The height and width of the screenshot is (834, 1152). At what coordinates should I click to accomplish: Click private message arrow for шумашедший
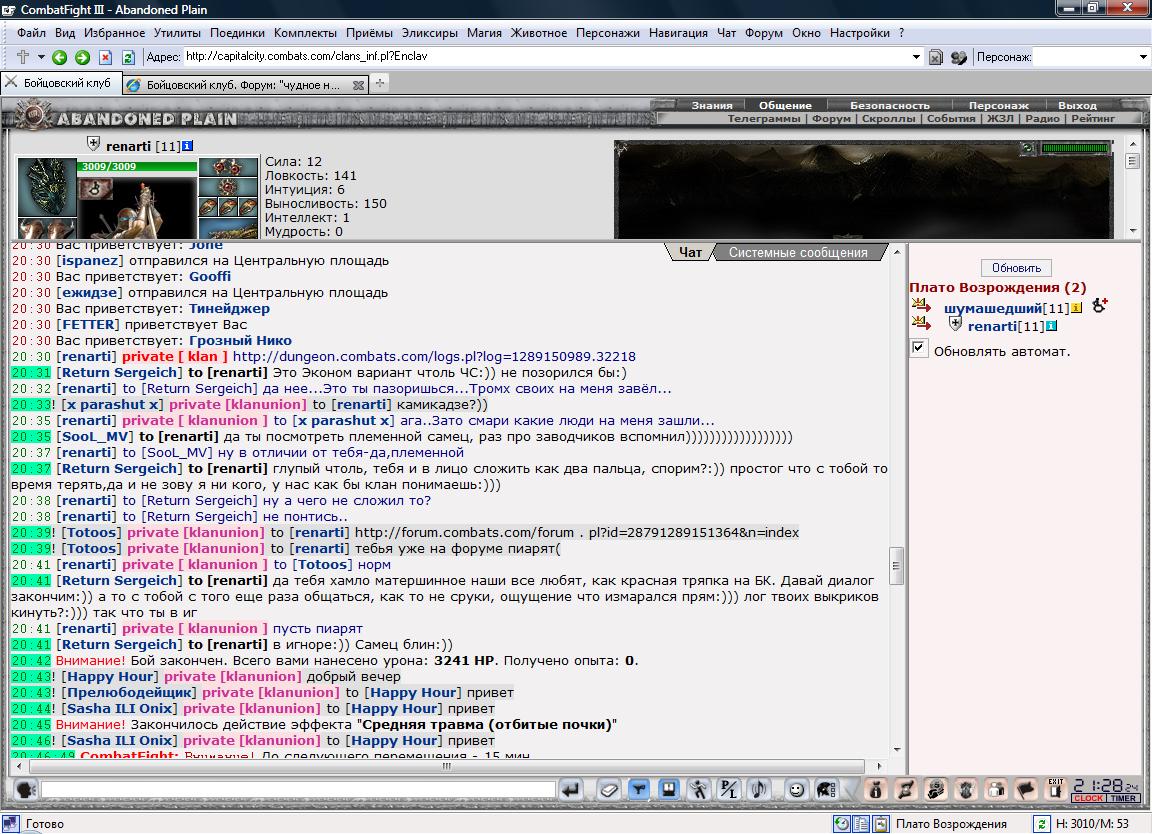coord(921,305)
